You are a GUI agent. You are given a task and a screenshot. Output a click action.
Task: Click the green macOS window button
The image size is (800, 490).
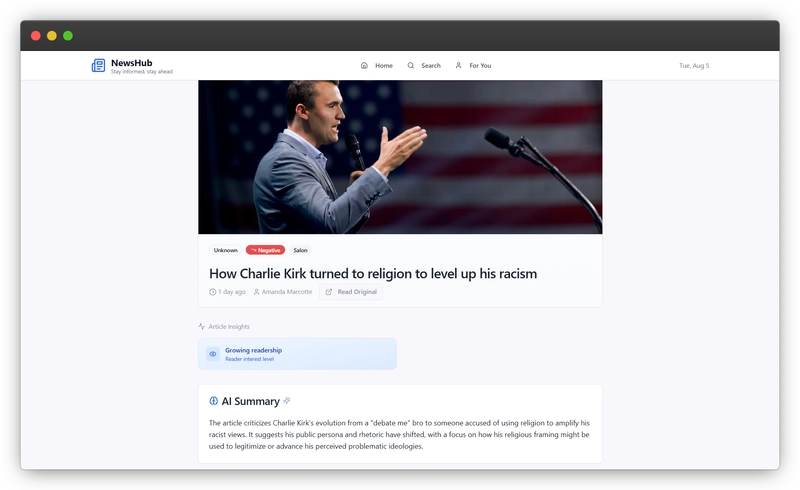click(68, 35)
